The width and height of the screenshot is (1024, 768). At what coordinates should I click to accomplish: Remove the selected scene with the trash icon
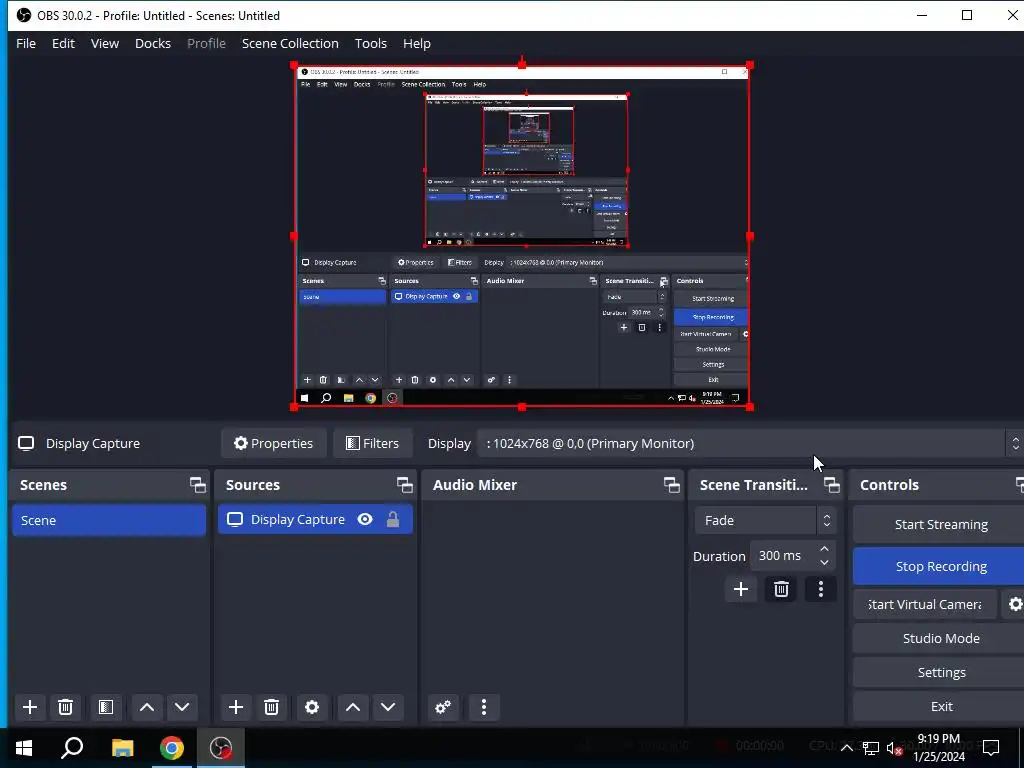pyautogui.click(x=65, y=707)
